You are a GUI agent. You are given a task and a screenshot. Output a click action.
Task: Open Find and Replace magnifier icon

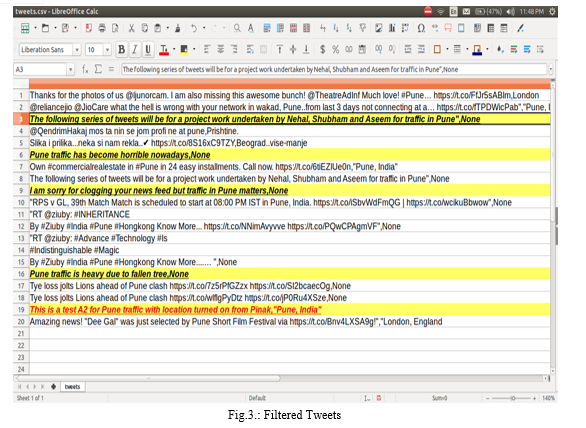(x=237, y=28)
